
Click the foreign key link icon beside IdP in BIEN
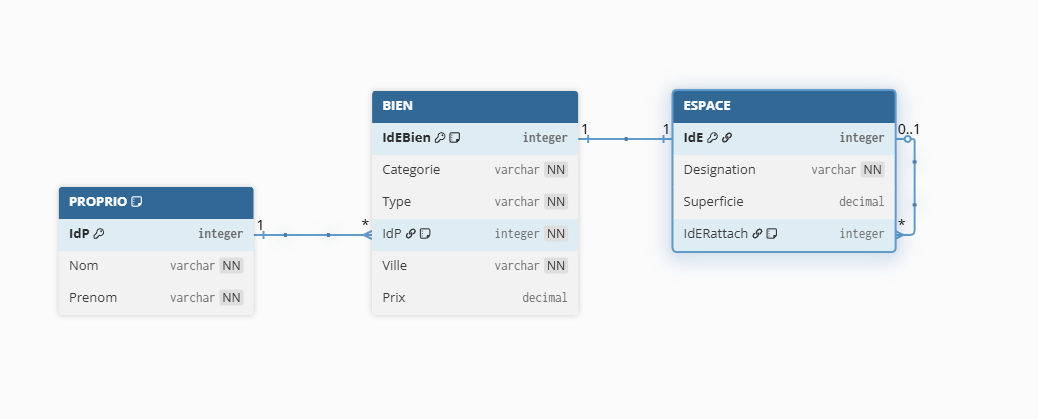tap(411, 234)
